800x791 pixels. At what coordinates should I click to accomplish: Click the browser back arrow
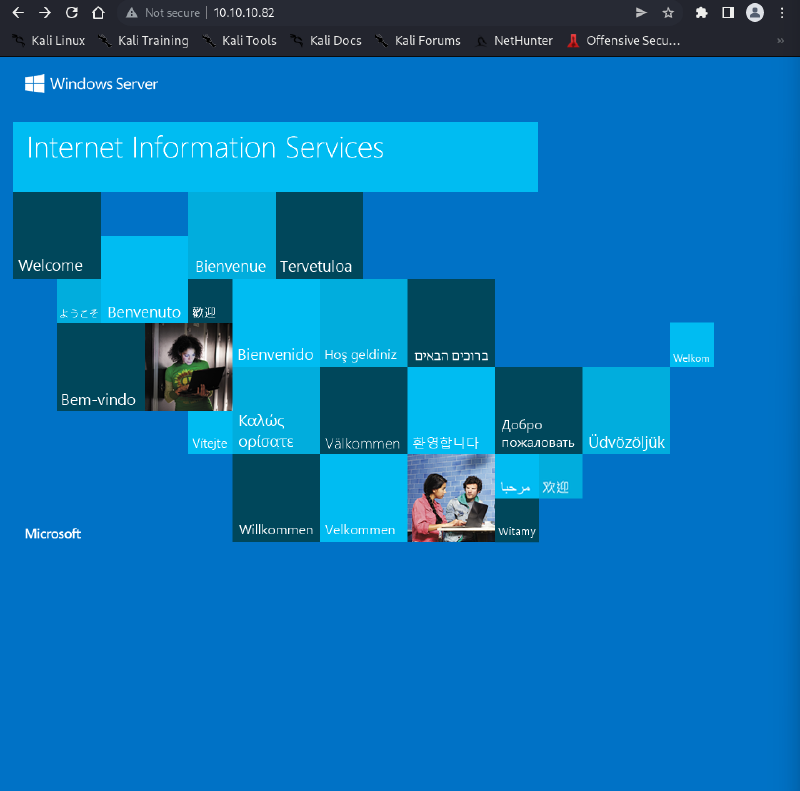[17, 13]
